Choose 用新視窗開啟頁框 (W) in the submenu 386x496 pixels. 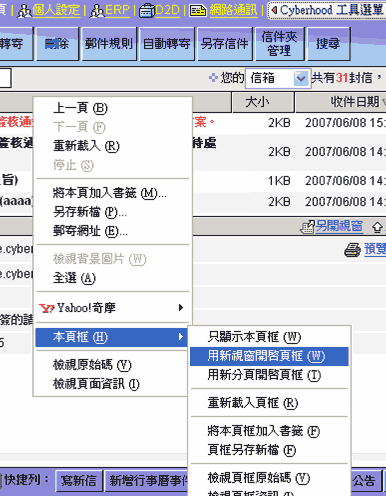pos(269,356)
